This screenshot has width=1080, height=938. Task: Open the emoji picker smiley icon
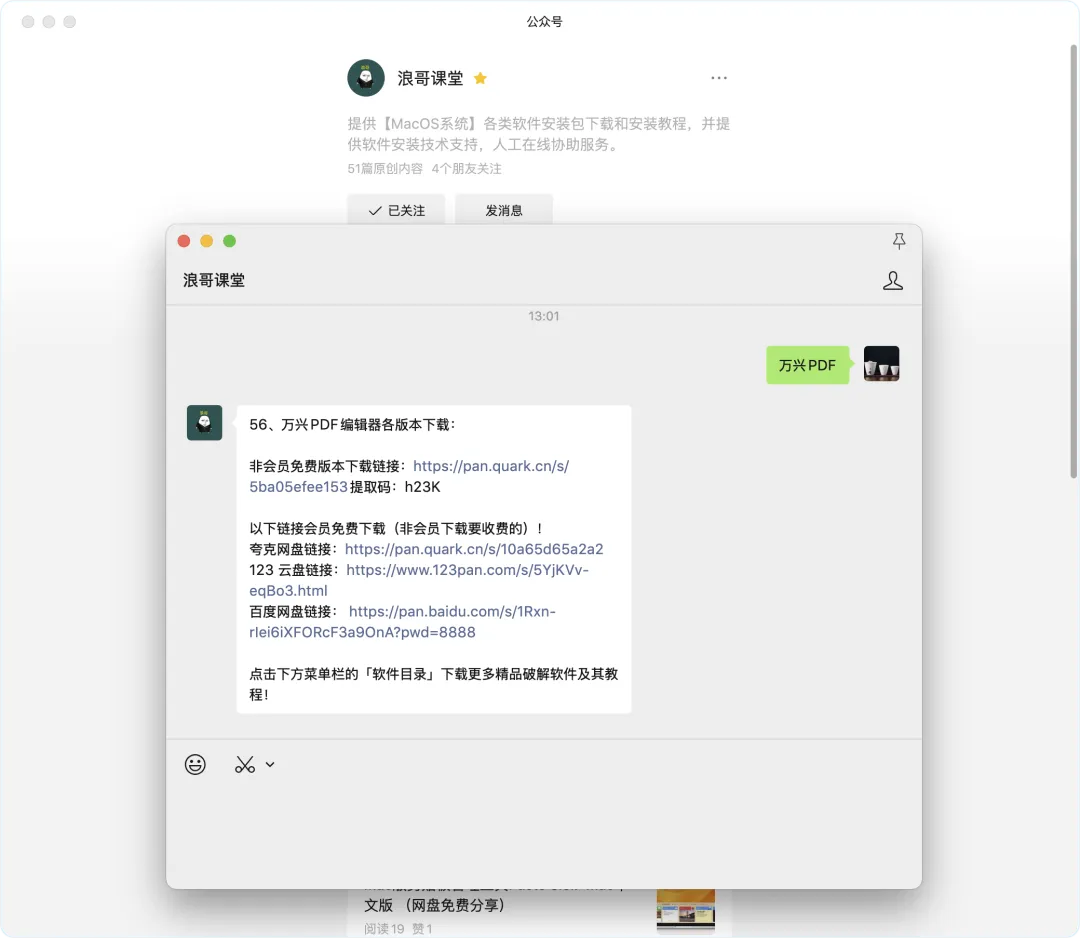[x=195, y=764]
